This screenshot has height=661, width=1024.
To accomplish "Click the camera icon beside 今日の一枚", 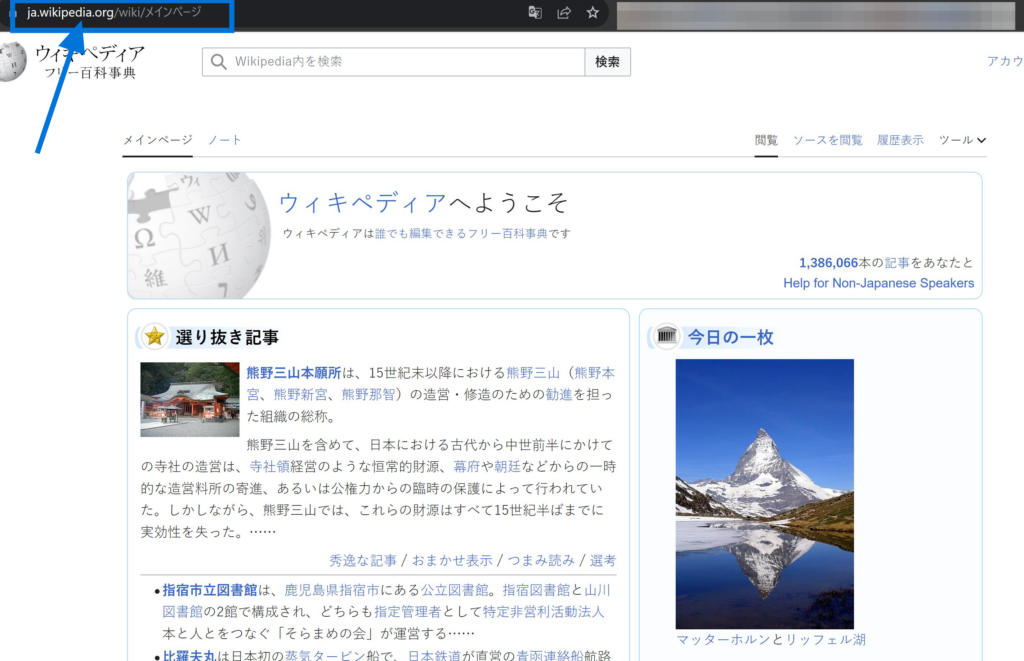I will coord(665,337).
